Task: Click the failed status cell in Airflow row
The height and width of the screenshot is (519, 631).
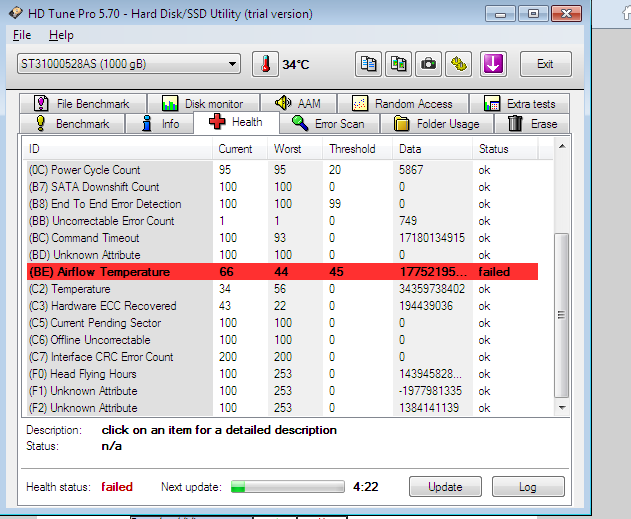Action: (x=494, y=272)
